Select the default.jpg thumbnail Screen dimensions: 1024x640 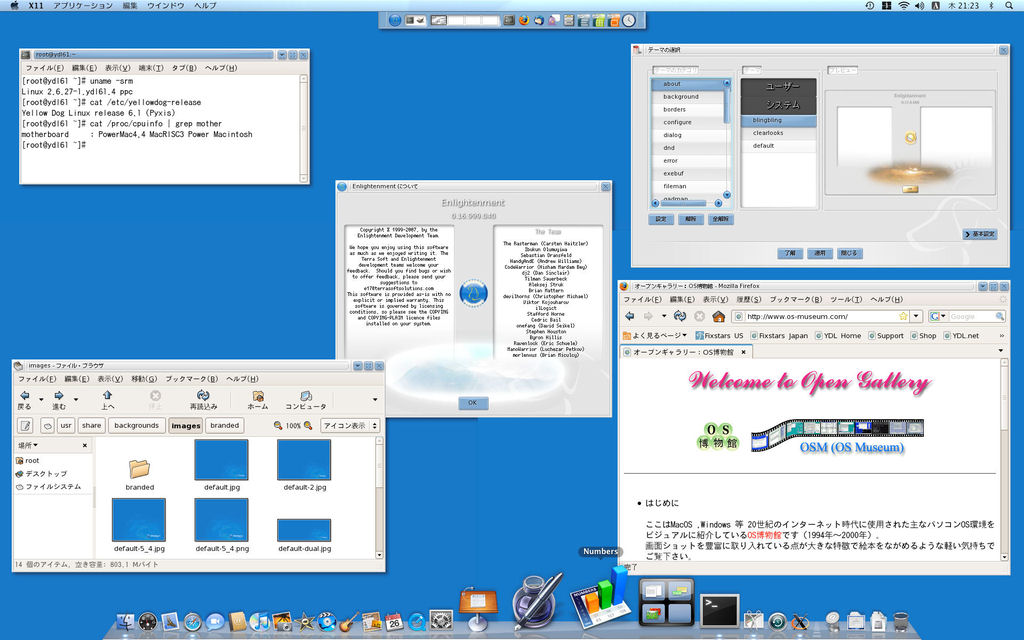[221, 460]
